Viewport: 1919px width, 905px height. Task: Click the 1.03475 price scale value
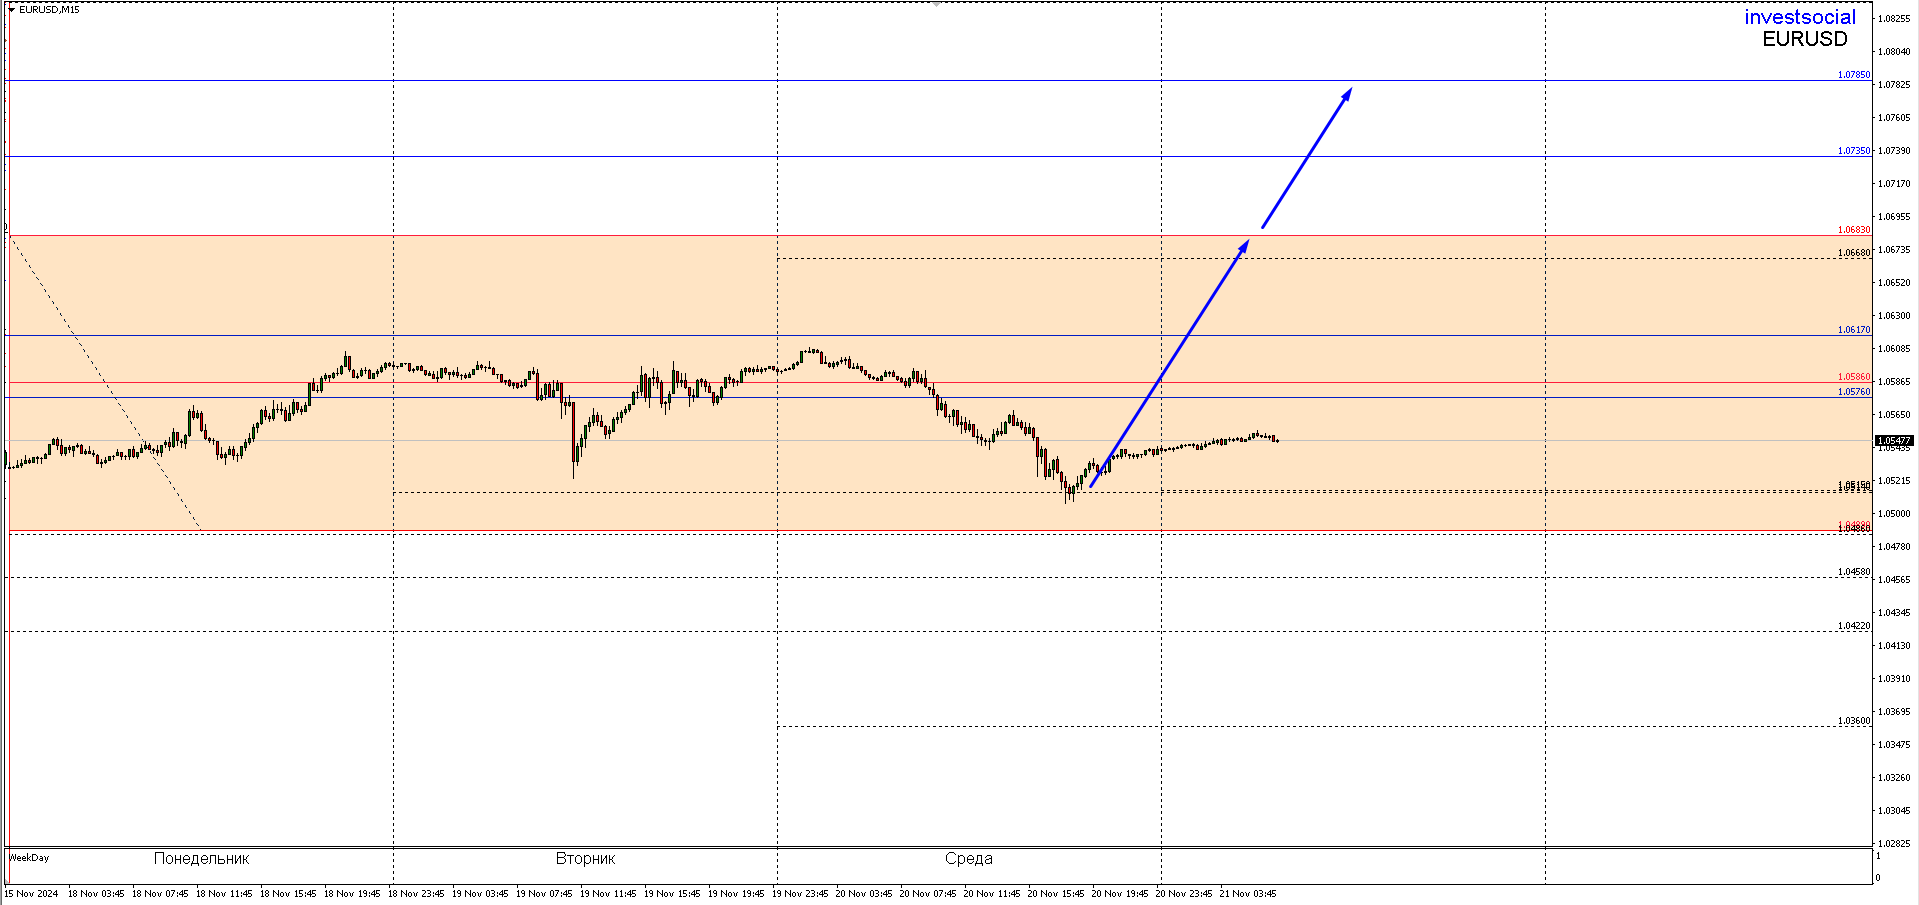[1894, 744]
